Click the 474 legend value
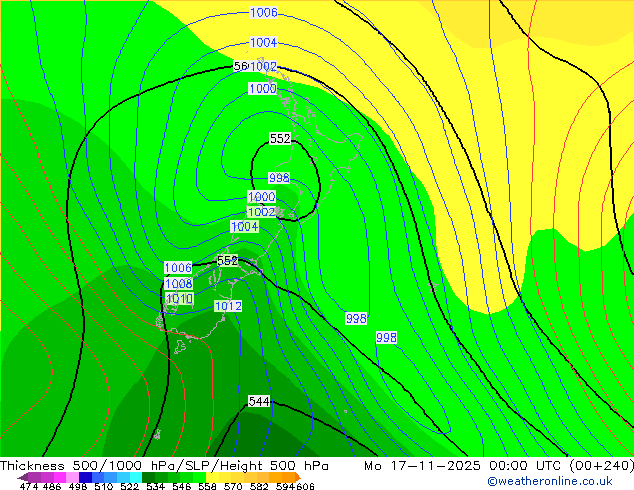The height and width of the screenshot is (490, 634). click(29, 486)
